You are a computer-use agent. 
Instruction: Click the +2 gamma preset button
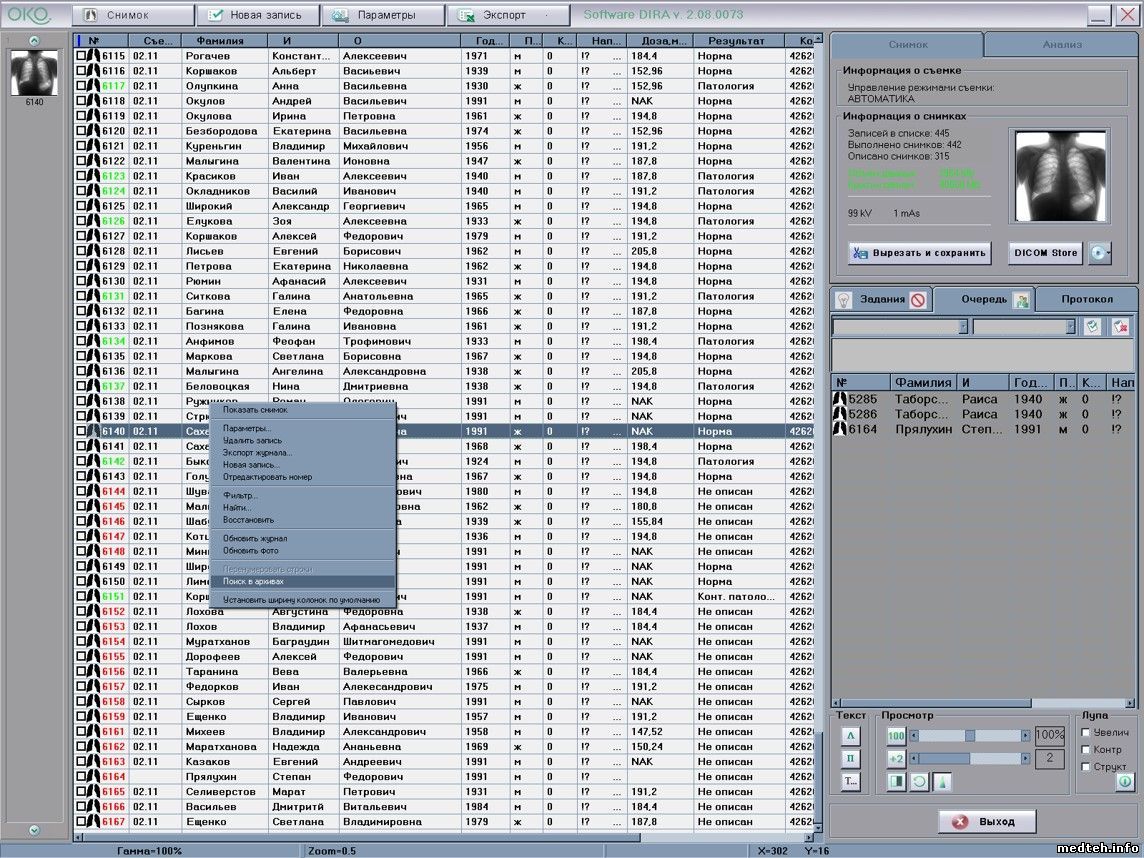pos(896,759)
